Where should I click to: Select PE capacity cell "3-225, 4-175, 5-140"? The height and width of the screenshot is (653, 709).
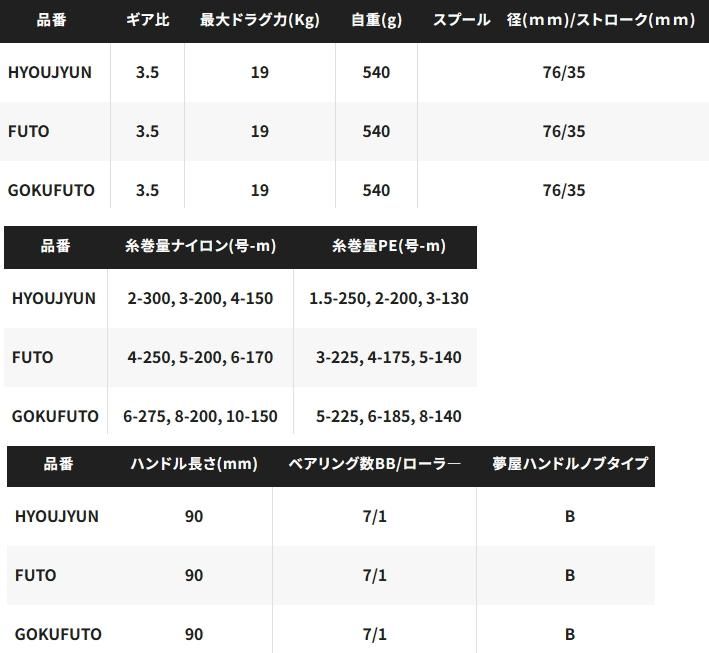click(388, 357)
